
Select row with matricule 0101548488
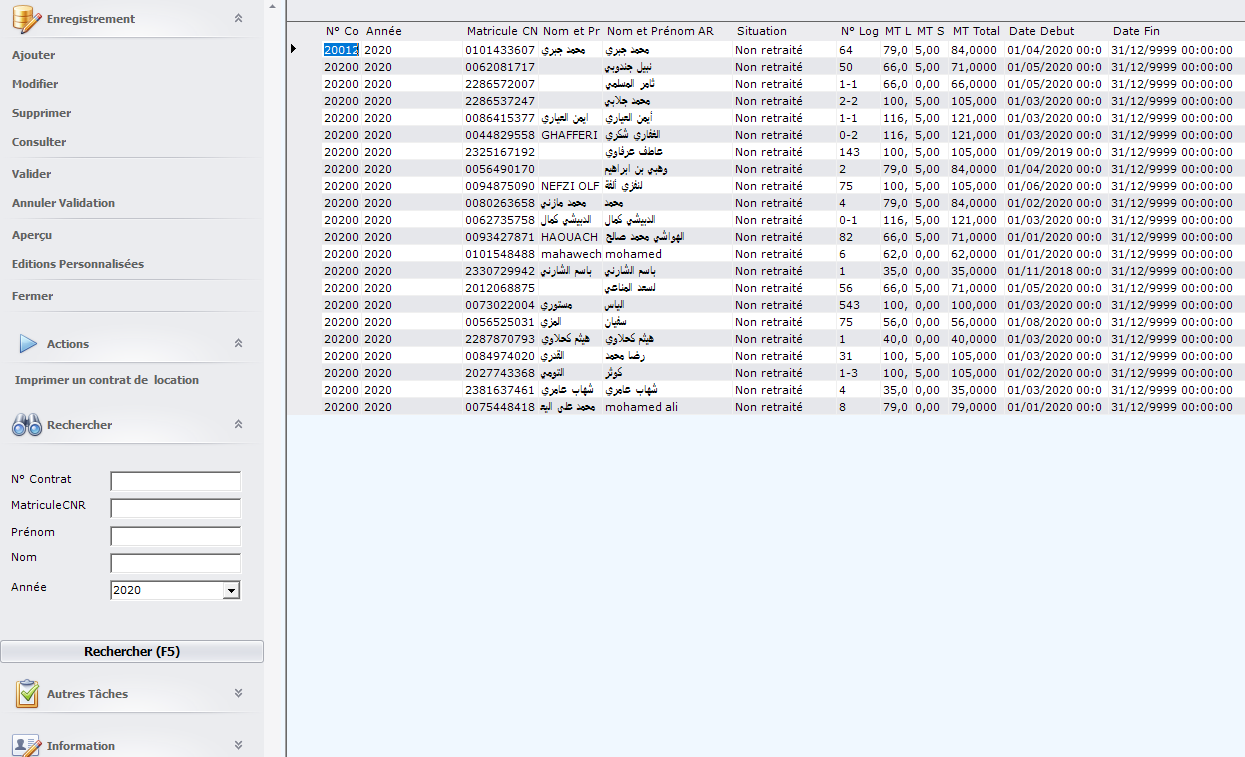pos(500,254)
